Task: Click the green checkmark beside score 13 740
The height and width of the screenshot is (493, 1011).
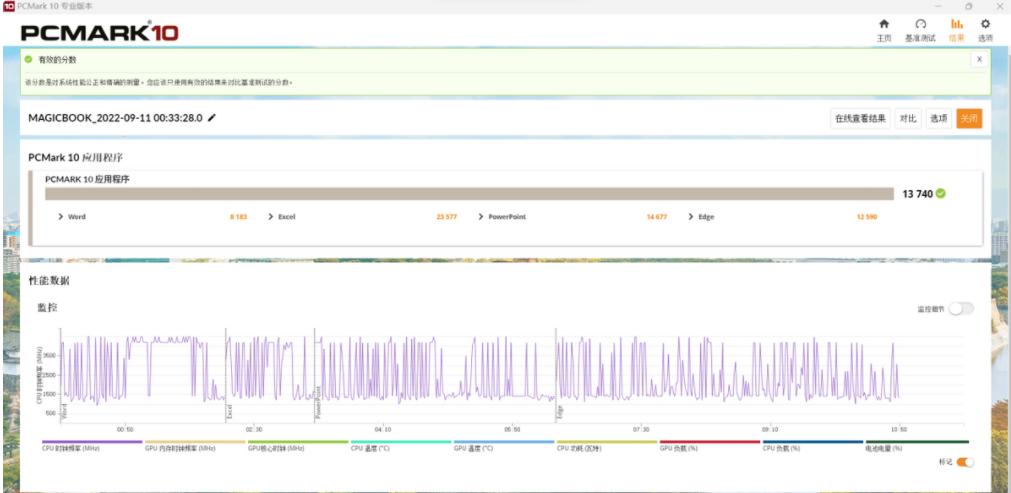Action: [941, 194]
